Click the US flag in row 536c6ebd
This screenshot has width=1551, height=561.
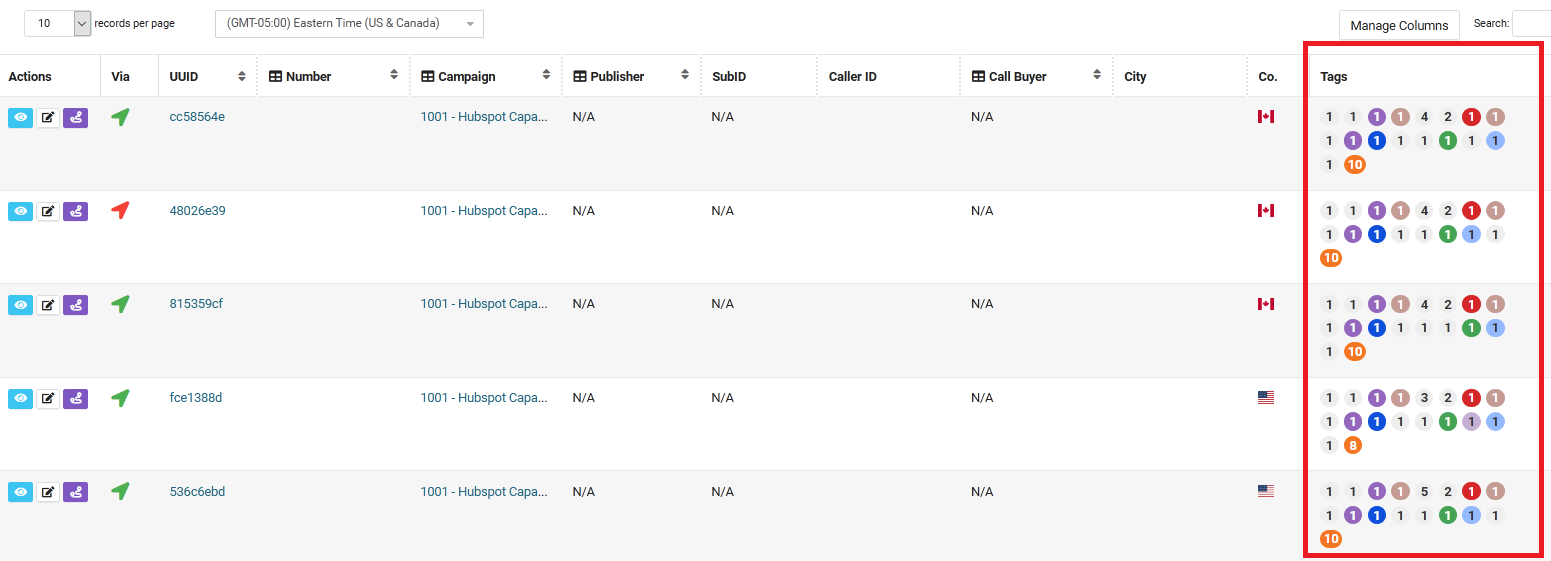coord(1266,491)
